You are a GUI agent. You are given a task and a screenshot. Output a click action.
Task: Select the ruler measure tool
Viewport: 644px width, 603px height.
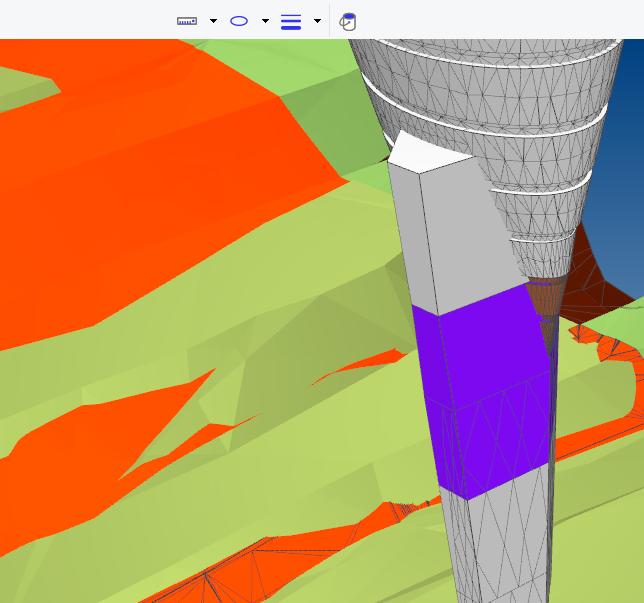187,21
